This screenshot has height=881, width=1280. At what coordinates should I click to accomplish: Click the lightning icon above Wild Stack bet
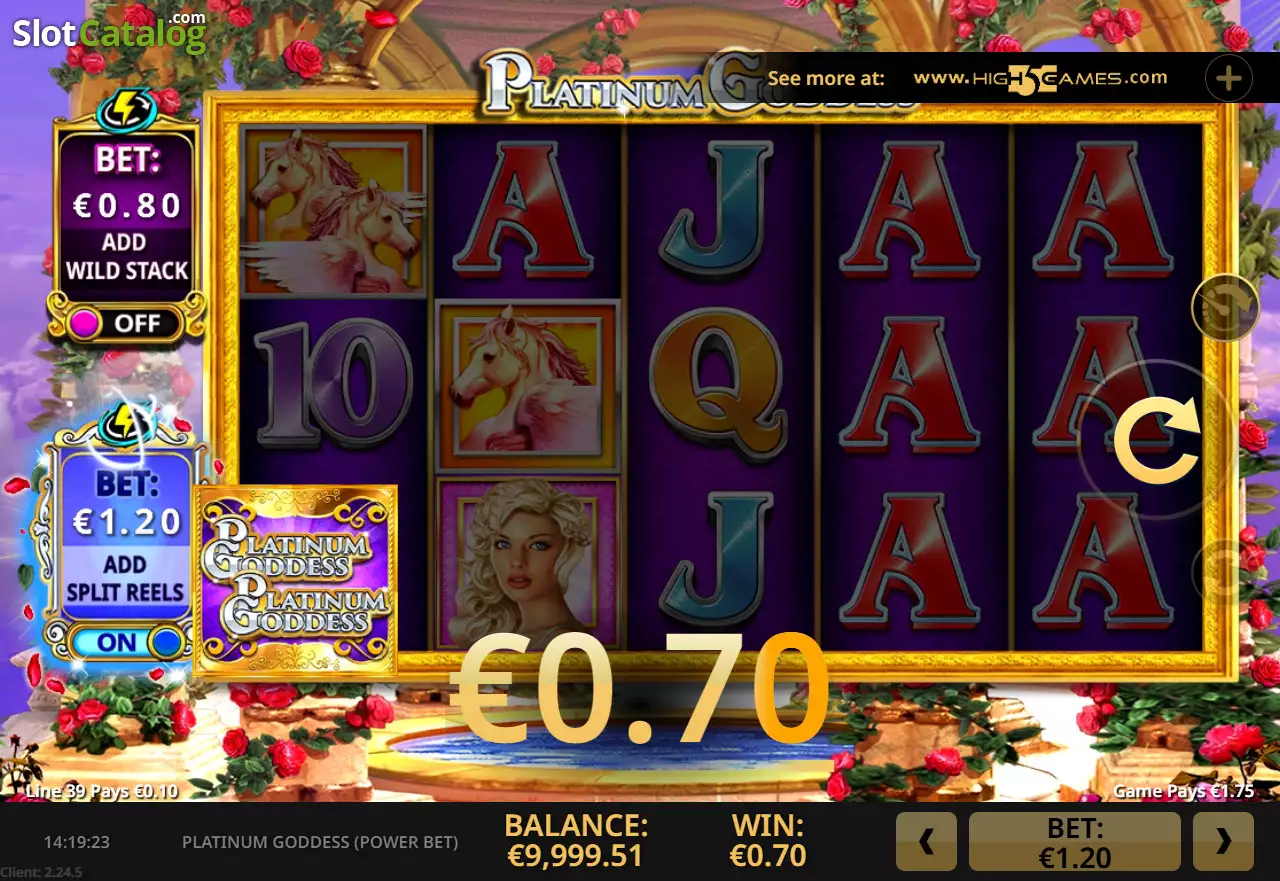124,108
